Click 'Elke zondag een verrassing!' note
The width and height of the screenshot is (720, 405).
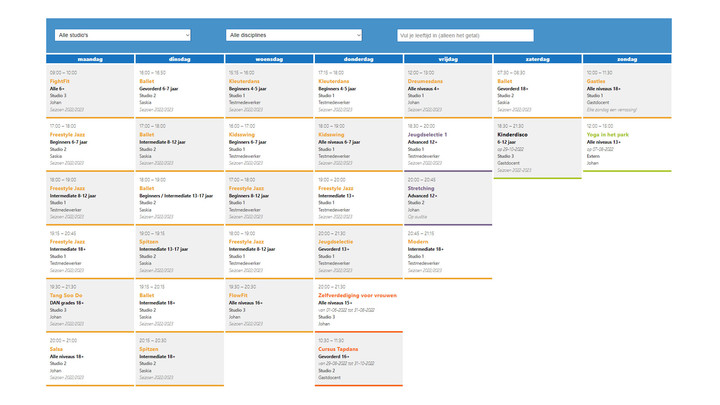tap(612, 110)
